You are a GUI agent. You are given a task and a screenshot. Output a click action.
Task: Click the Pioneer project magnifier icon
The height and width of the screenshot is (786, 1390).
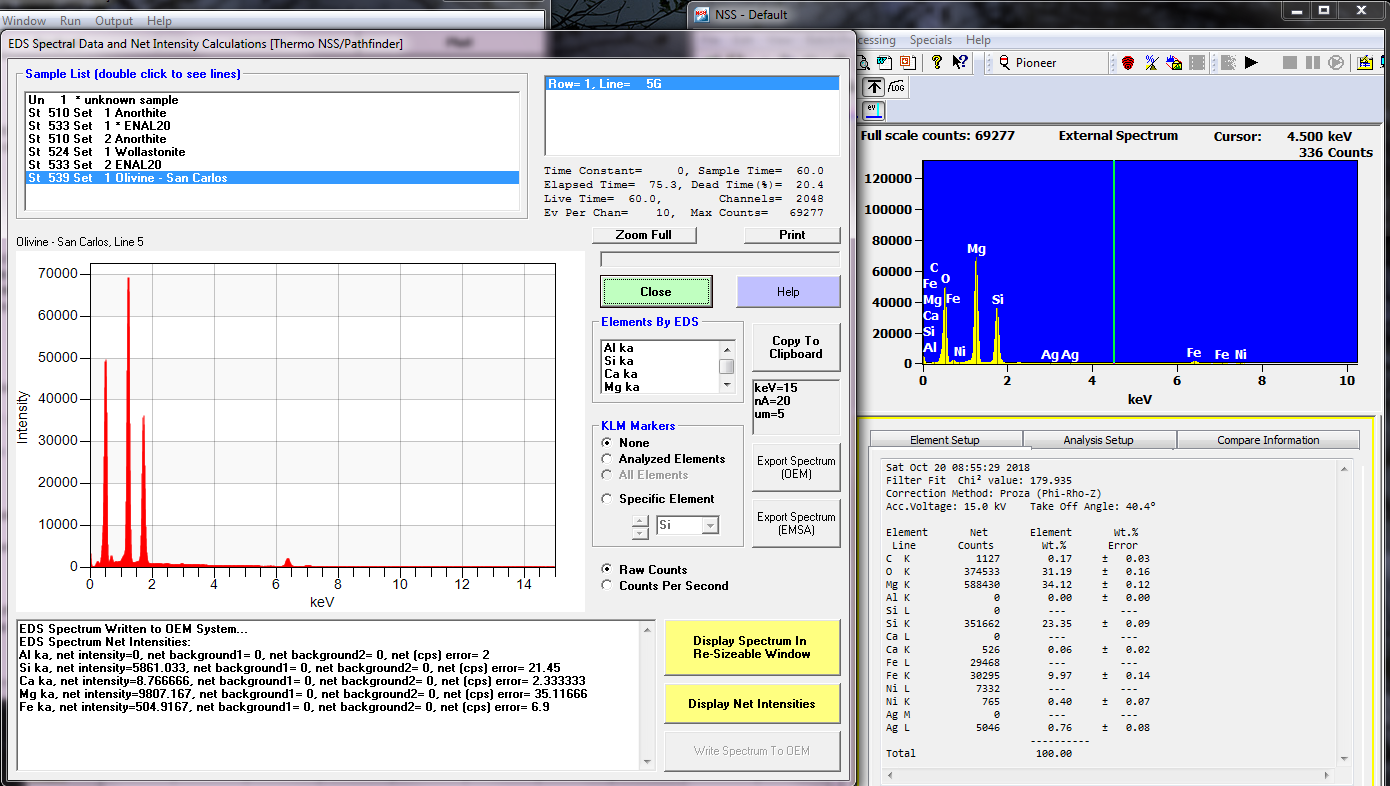(1003, 62)
